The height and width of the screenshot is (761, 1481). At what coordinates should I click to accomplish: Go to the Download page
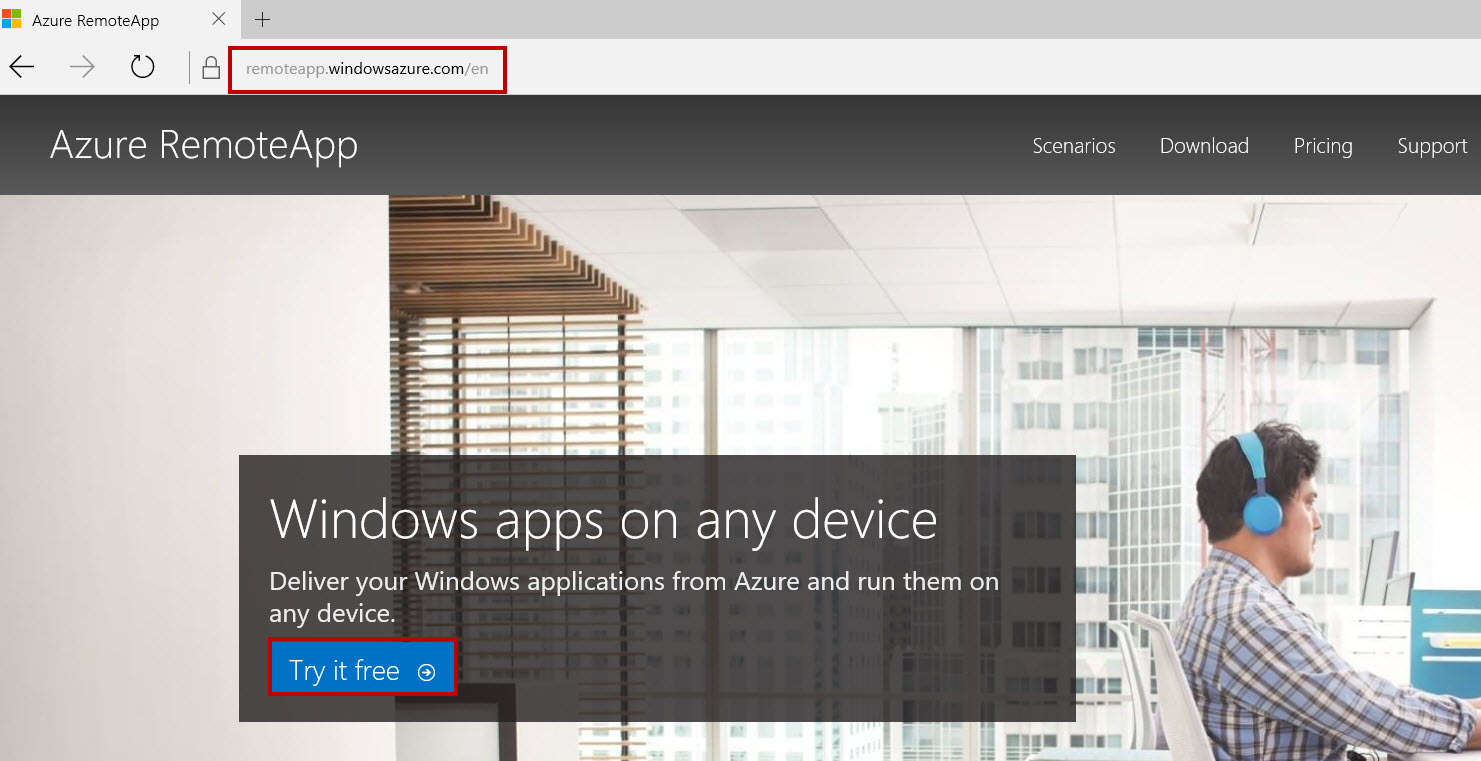point(1204,146)
